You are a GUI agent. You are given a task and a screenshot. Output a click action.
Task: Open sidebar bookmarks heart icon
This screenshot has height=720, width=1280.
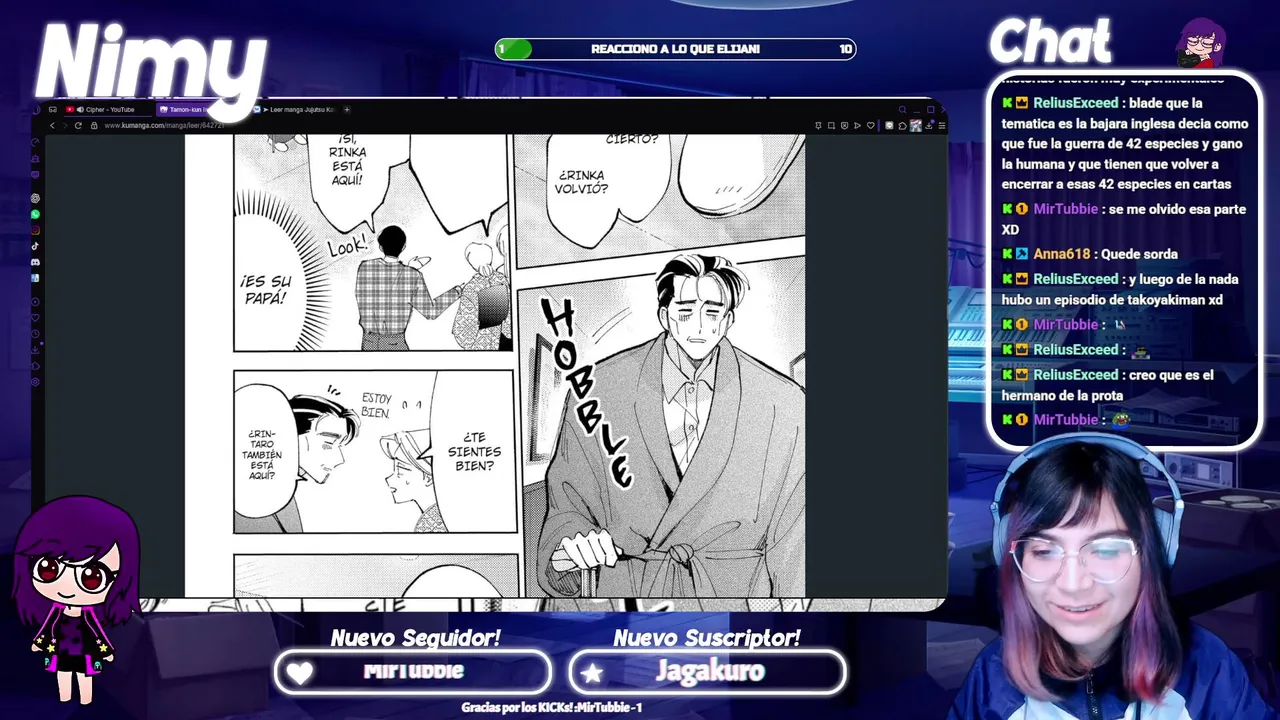coord(35,318)
